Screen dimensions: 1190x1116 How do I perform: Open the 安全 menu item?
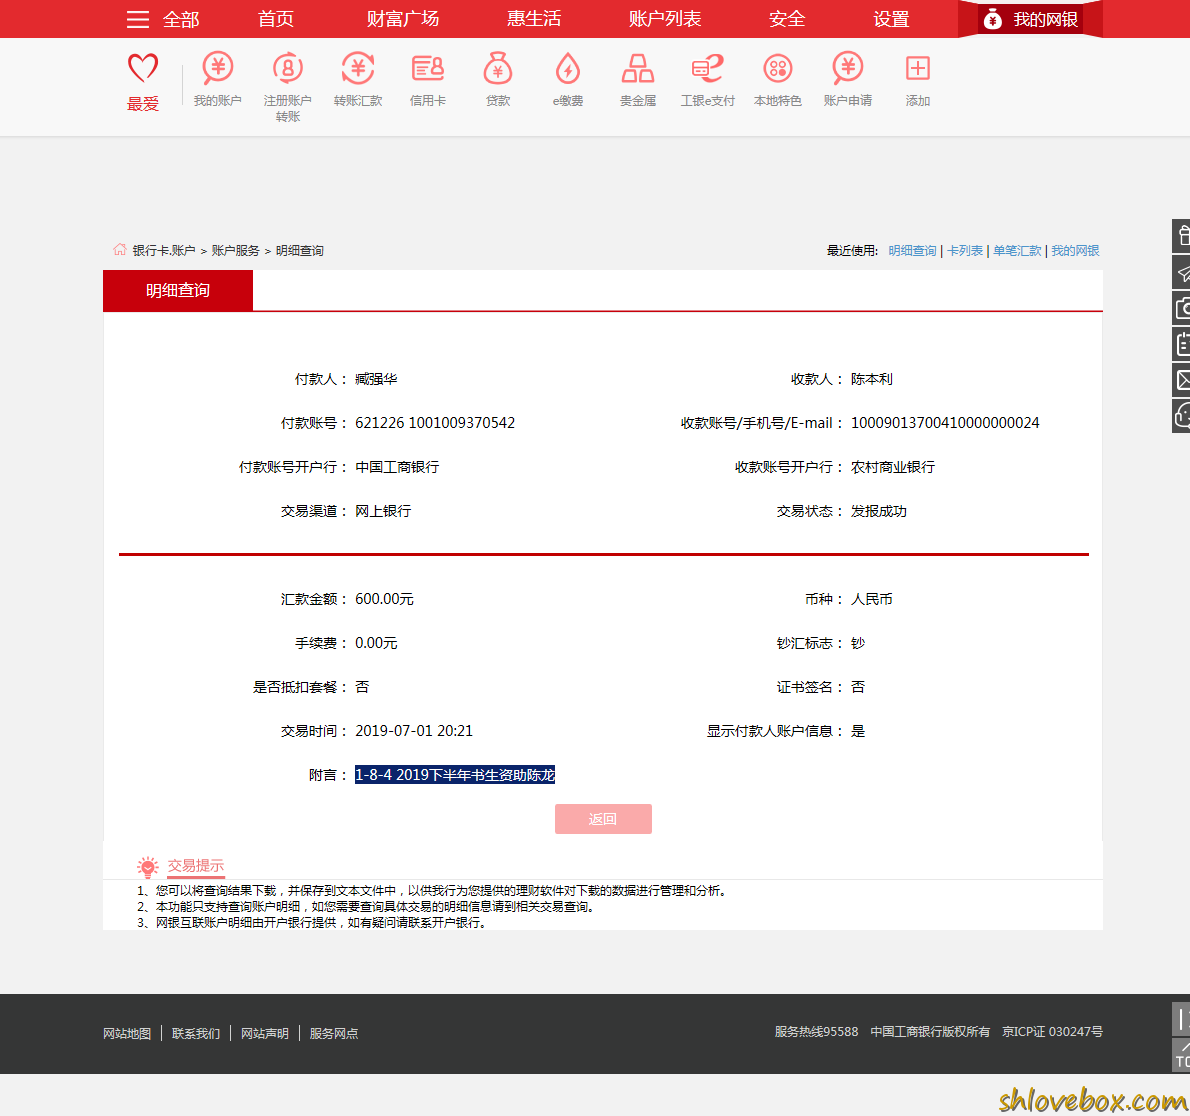point(787,19)
